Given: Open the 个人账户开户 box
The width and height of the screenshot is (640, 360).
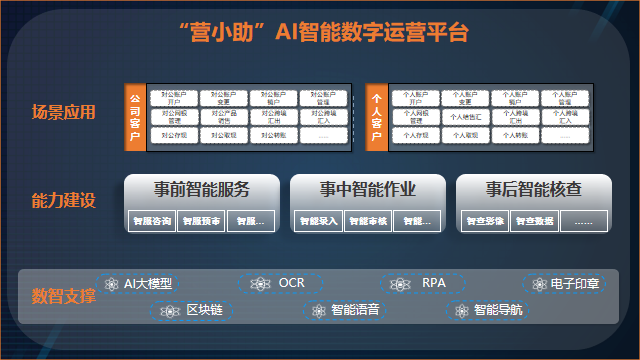Looking at the screenshot, I should click(416, 98).
